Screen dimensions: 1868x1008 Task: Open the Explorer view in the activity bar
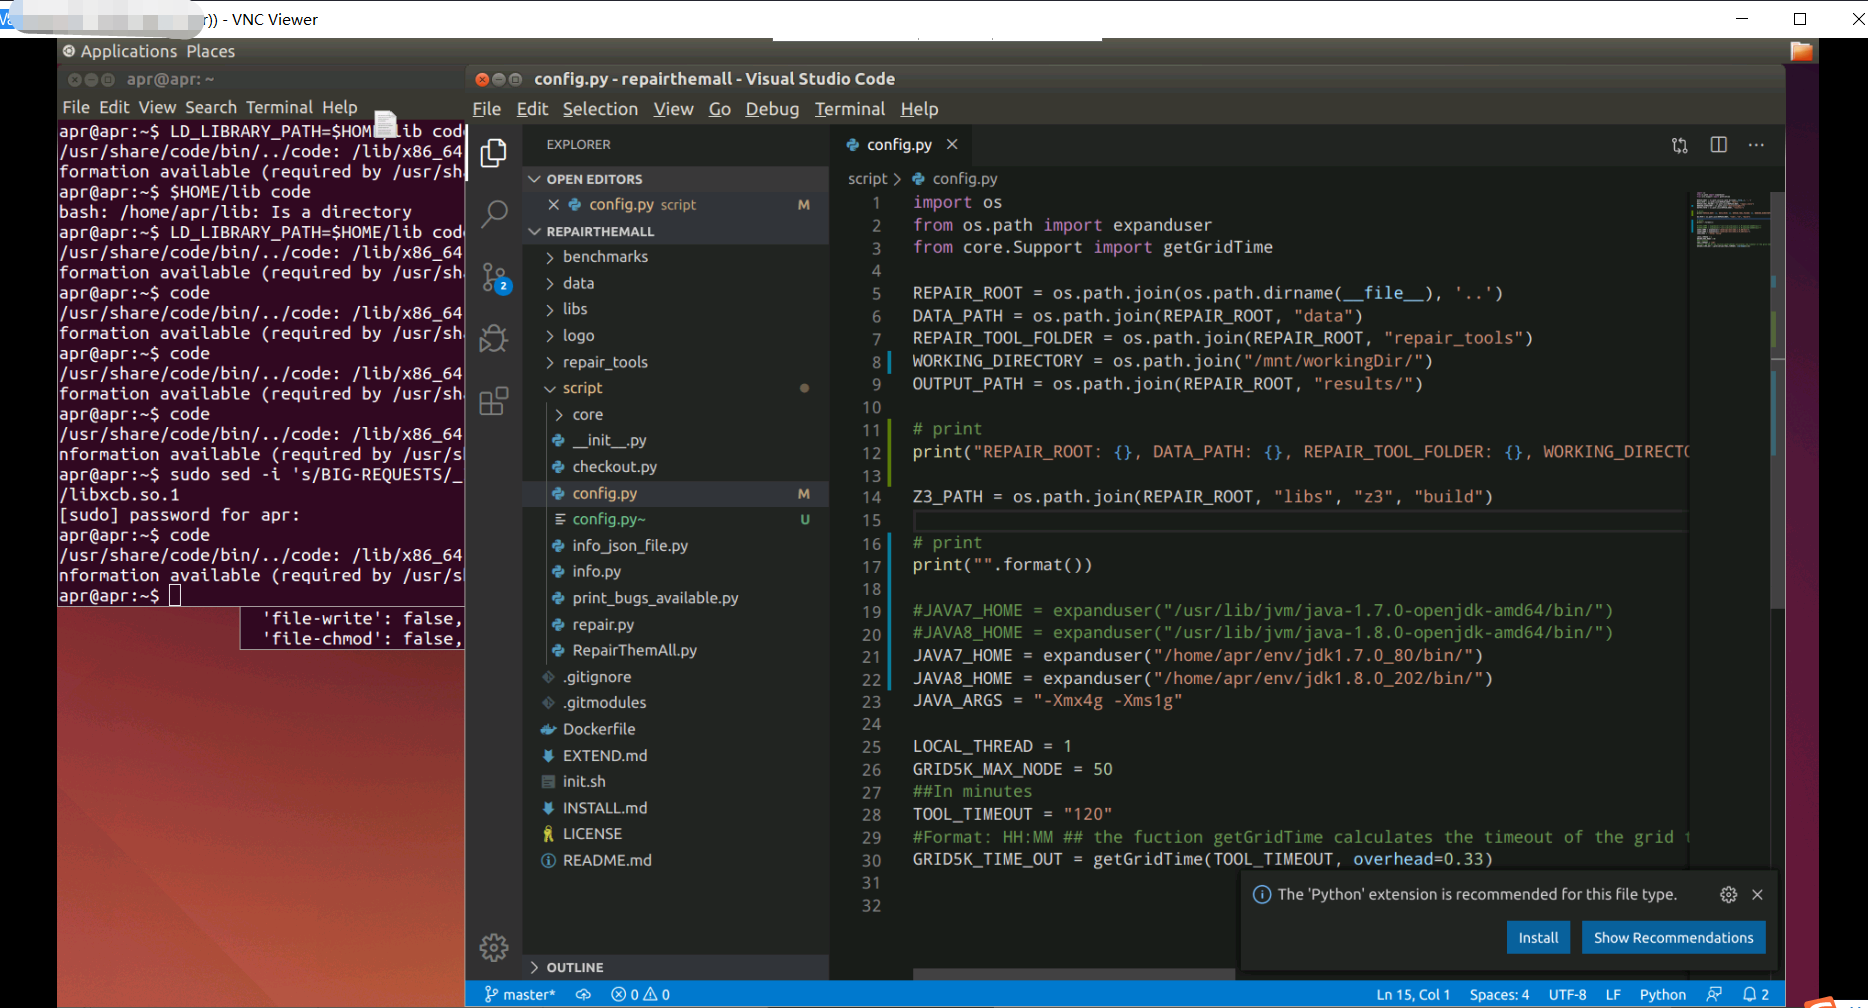493,152
